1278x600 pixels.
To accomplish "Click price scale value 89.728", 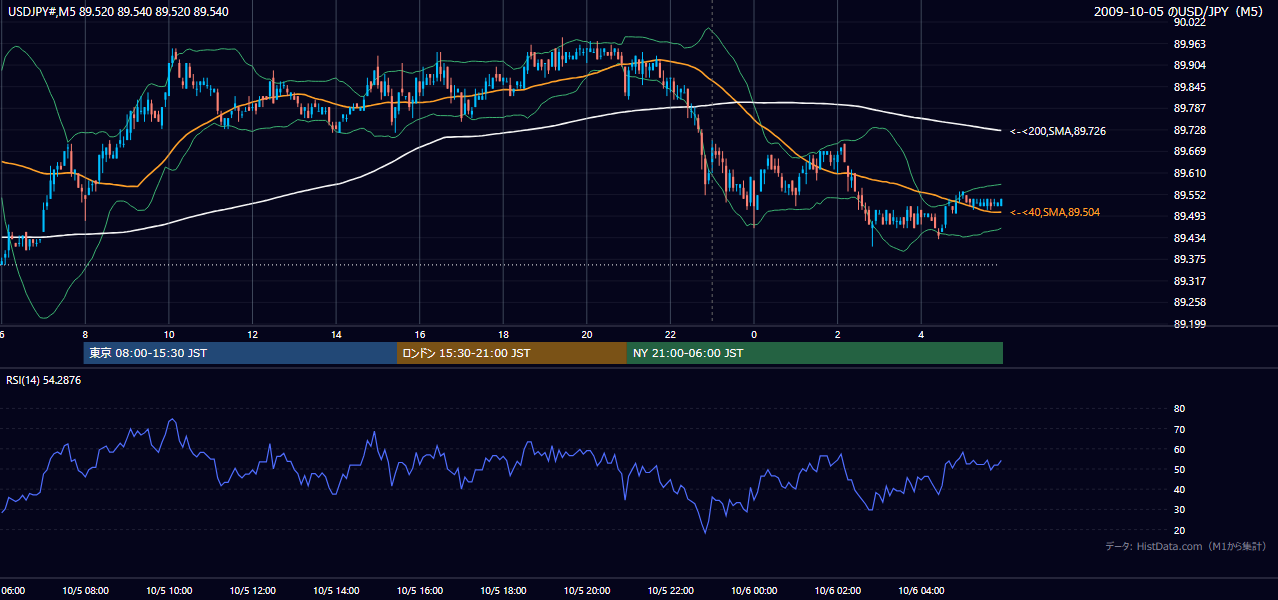I will pyautogui.click(x=1190, y=130).
